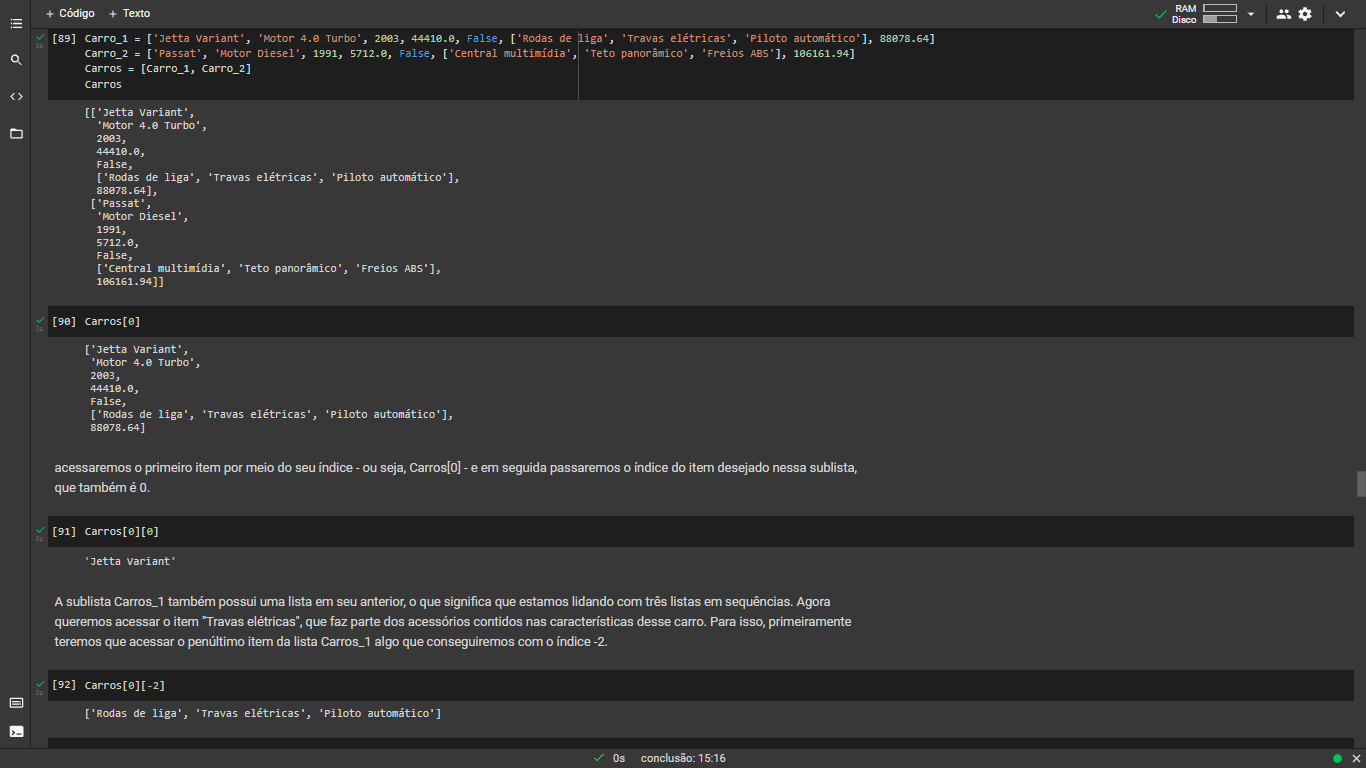Click the 'Jetta Variant' output of cell 91
This screenshot has height=768, width=1366.
click(130, 561)
